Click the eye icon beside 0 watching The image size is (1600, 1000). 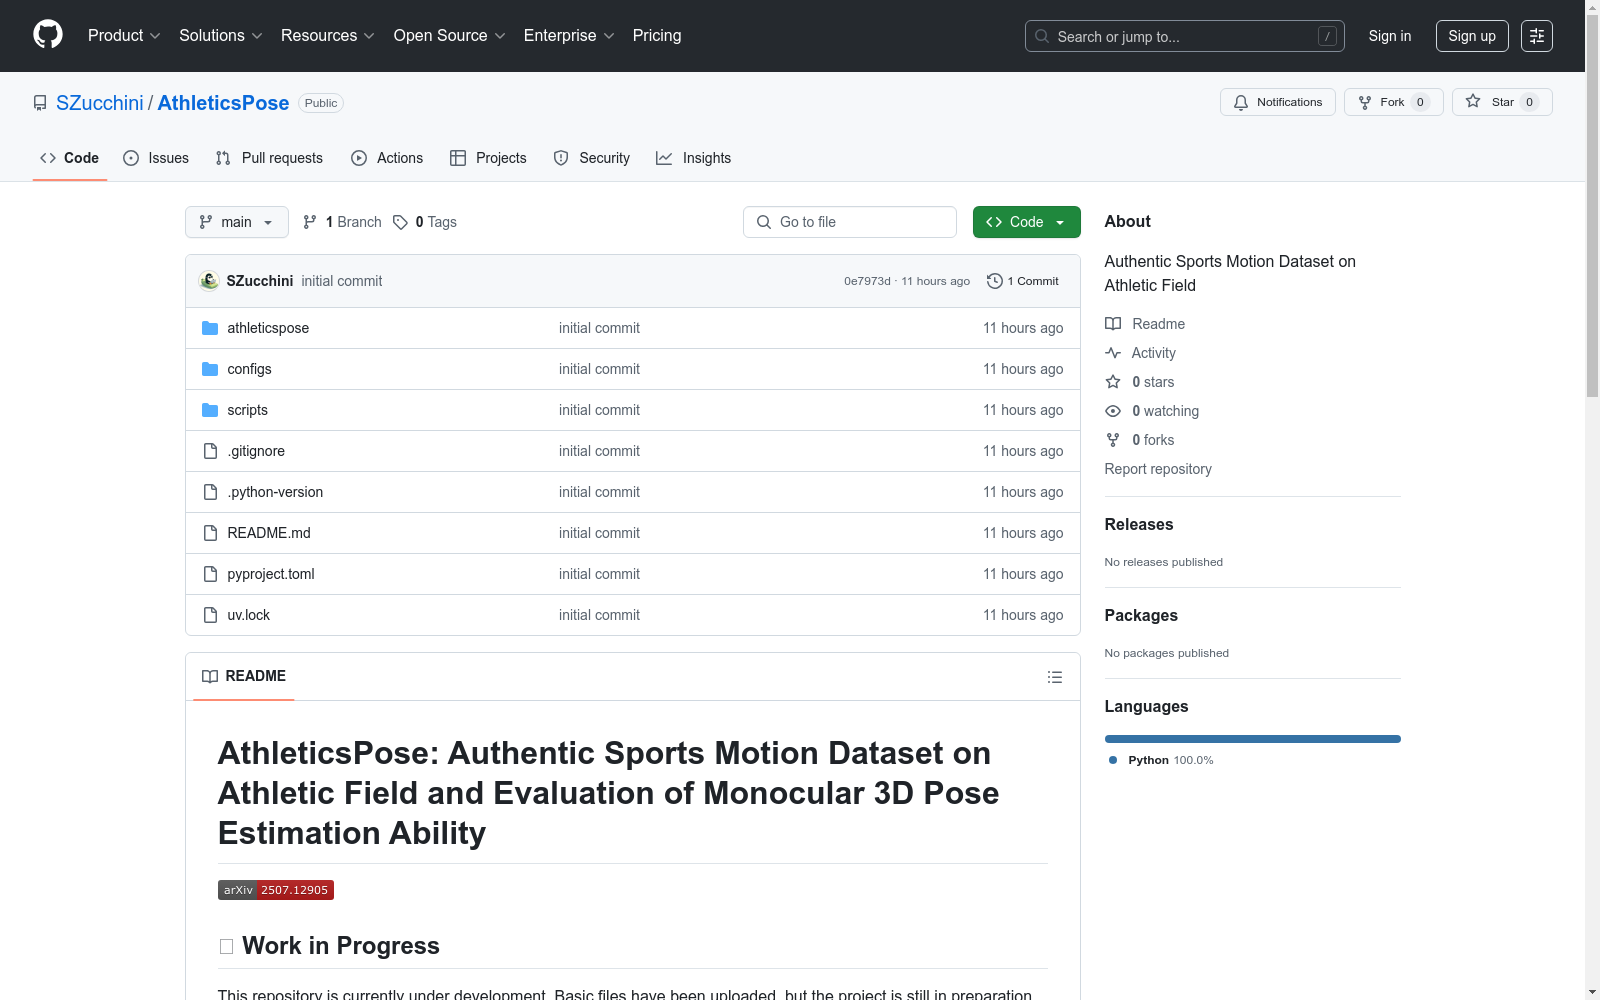[1113, 411]
